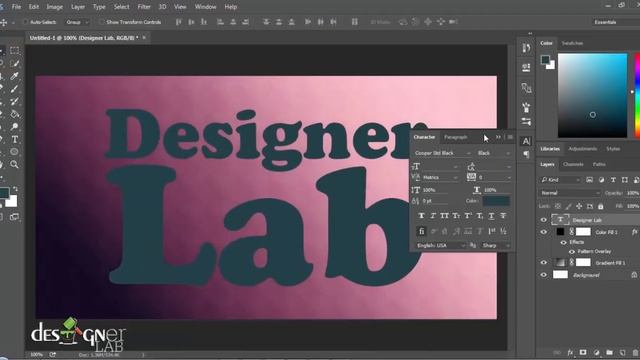Lock layer position
640x360 pixels.
click(x=579, y=207)
